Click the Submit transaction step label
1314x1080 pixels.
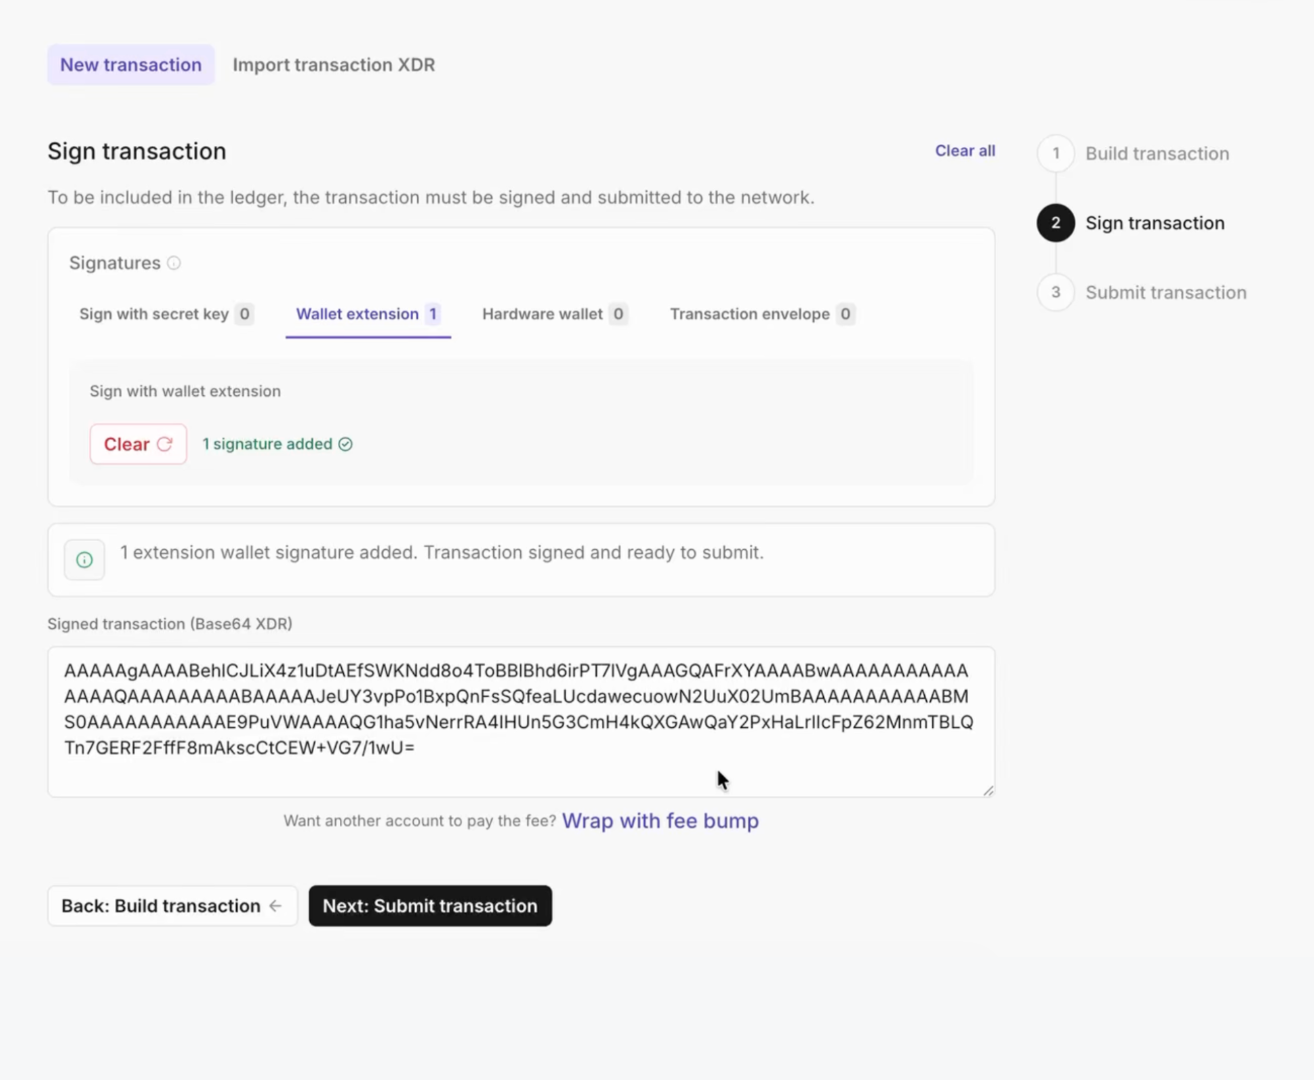click(x=1166, y=293)
